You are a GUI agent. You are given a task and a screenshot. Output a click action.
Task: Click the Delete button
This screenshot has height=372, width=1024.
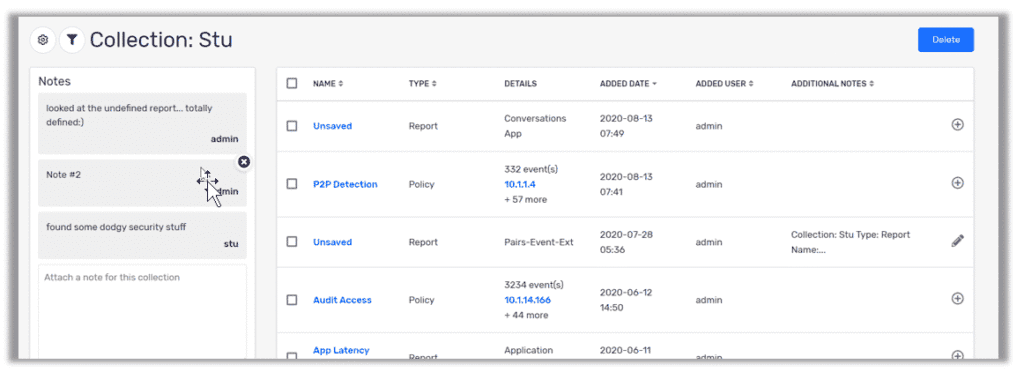(946, 40)
